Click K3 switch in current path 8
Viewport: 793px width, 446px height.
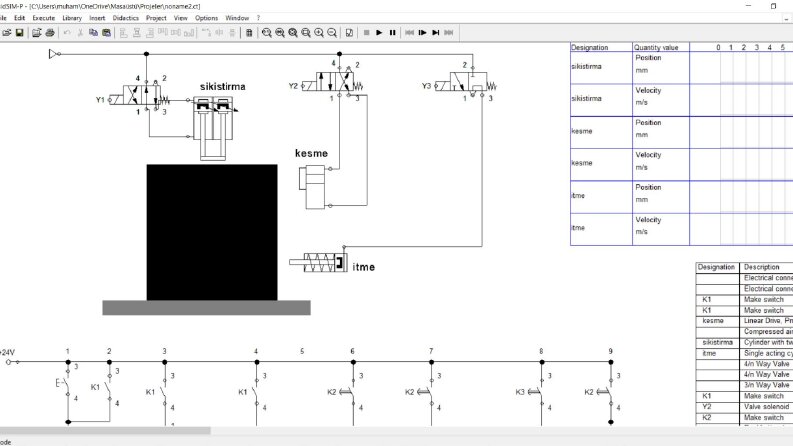pos(534,392)
